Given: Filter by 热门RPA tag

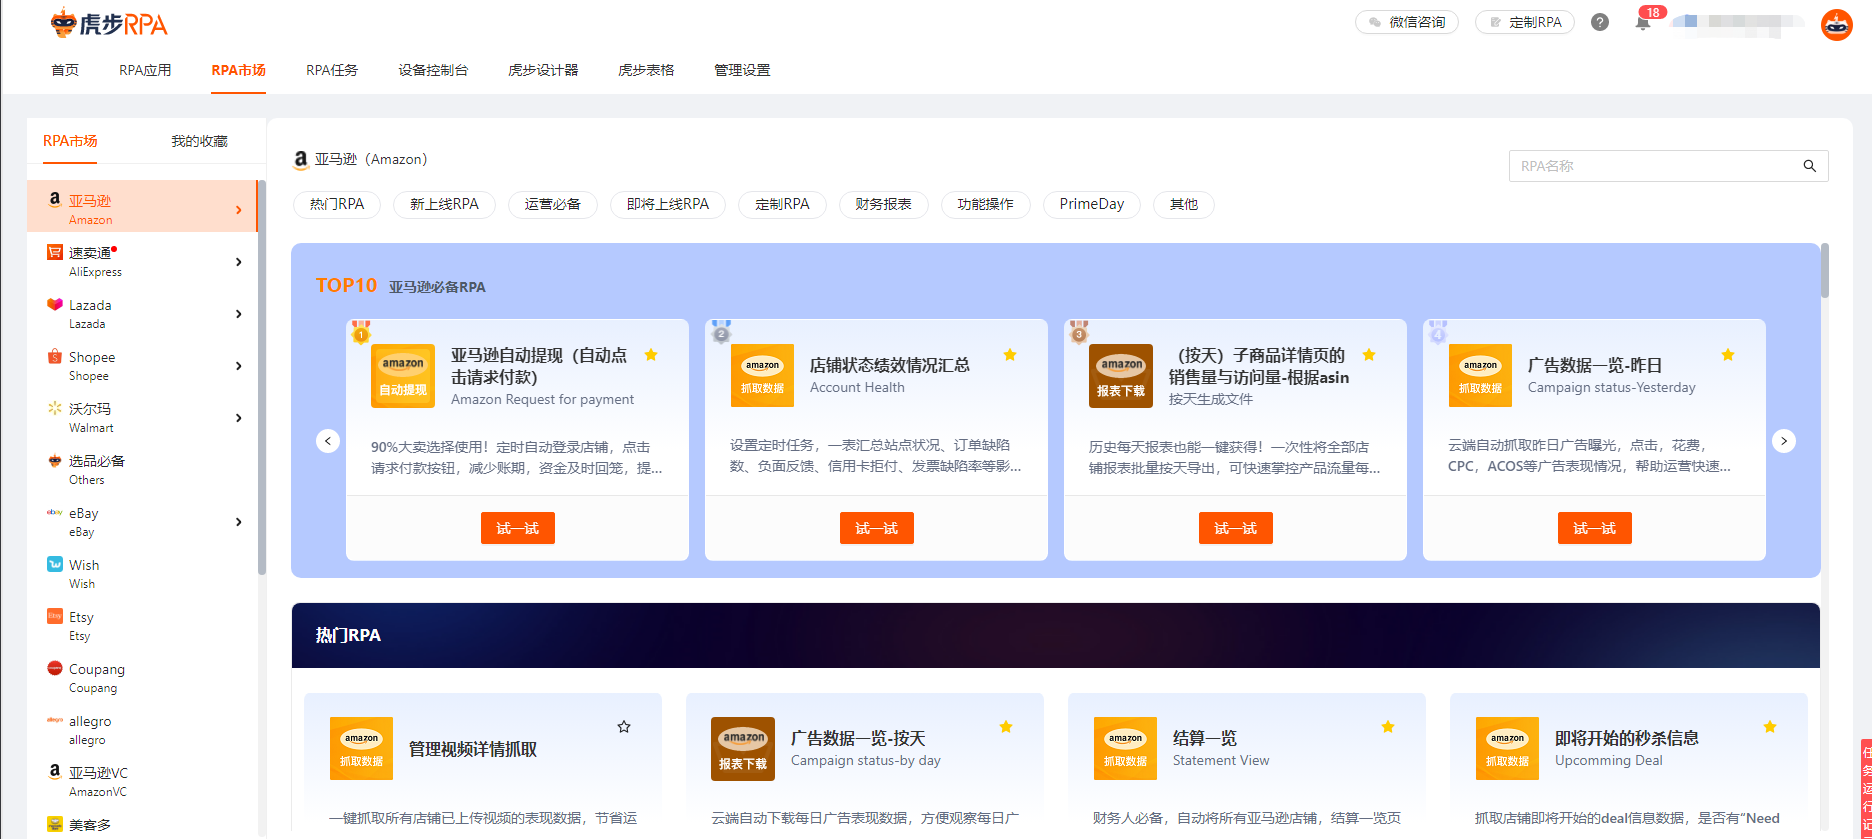Looking at the screenshot, I should click(337, 204).
